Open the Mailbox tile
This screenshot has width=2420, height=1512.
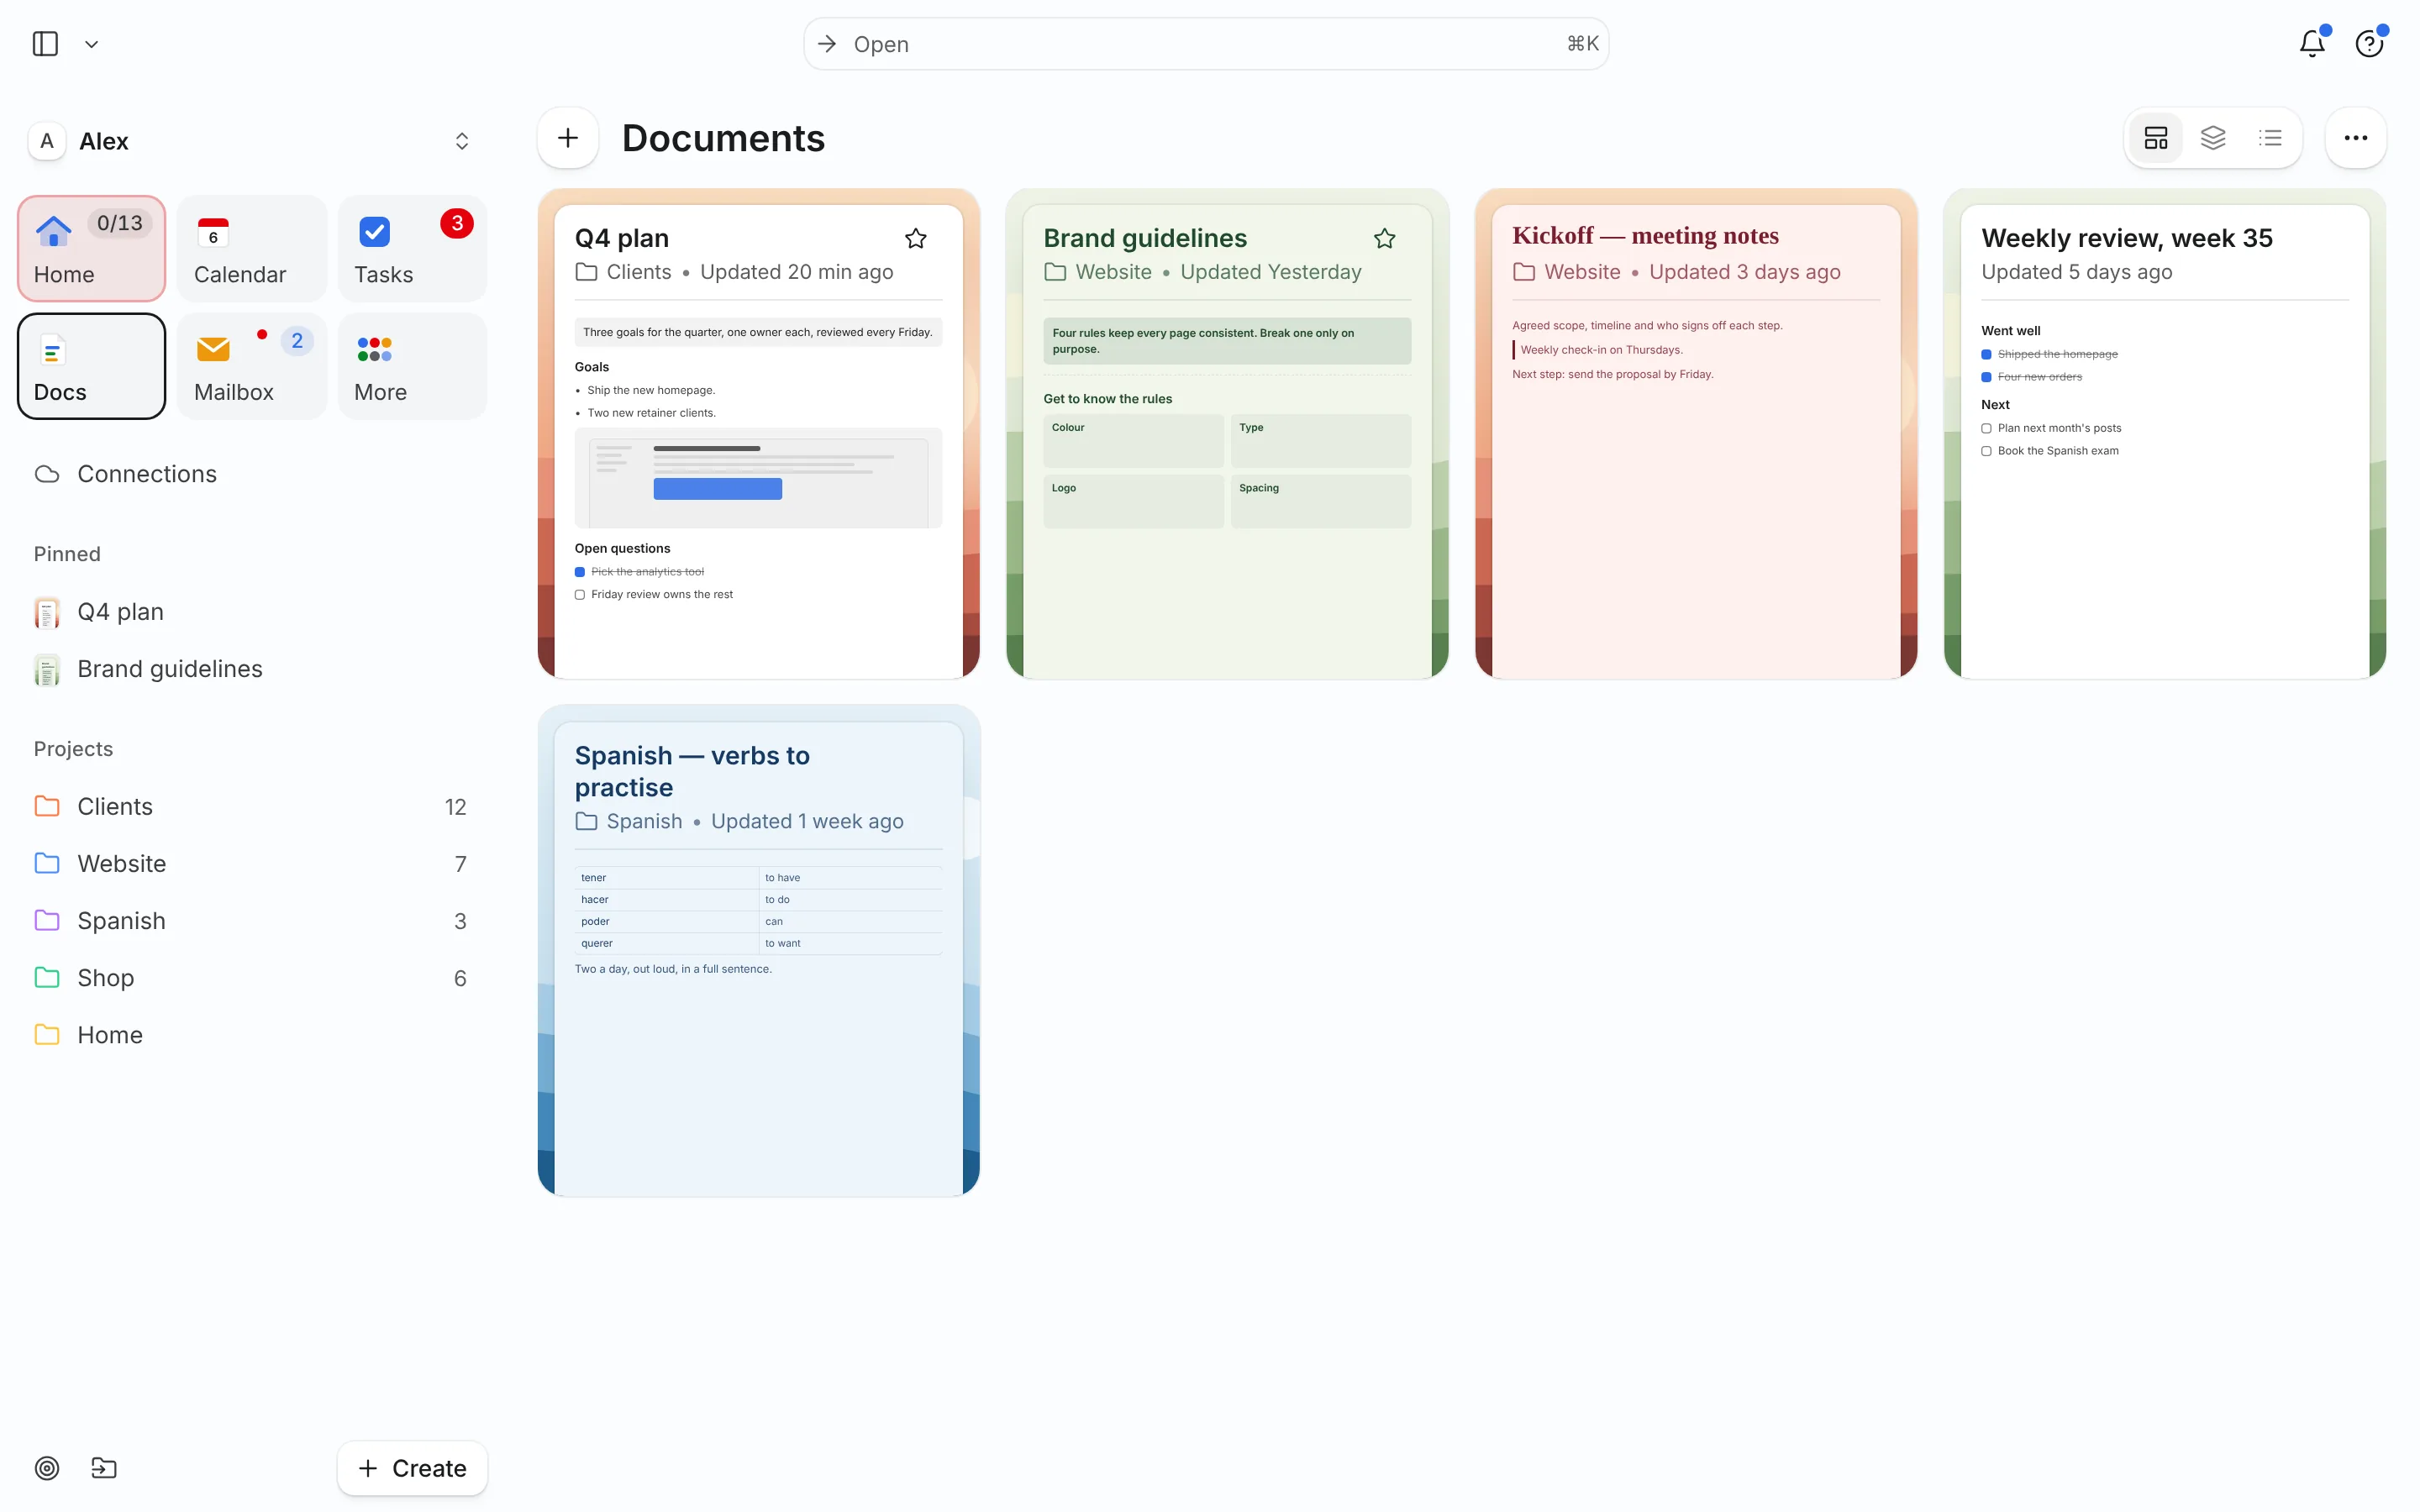coord(251,366)
